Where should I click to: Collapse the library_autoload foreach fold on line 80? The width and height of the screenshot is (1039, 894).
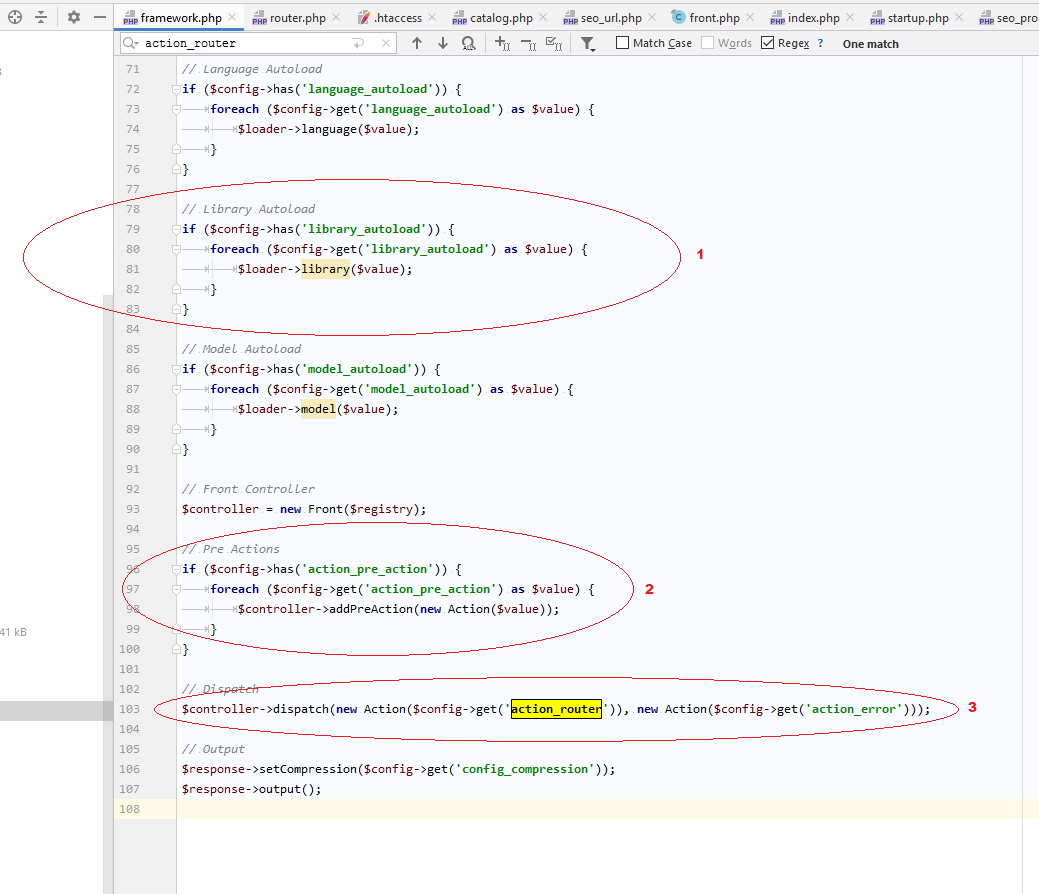pyautogui.click(x=176, y=249)
